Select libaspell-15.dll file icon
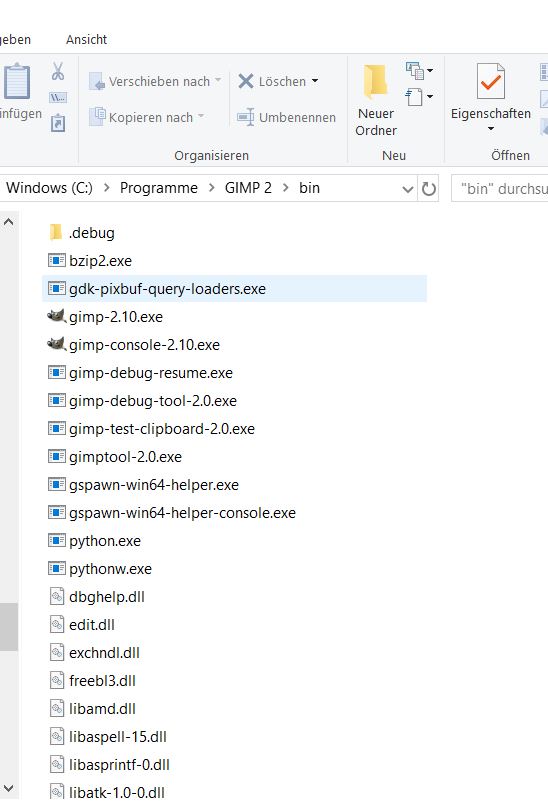Screen dimensions: 548x802 tap(57, 737)
